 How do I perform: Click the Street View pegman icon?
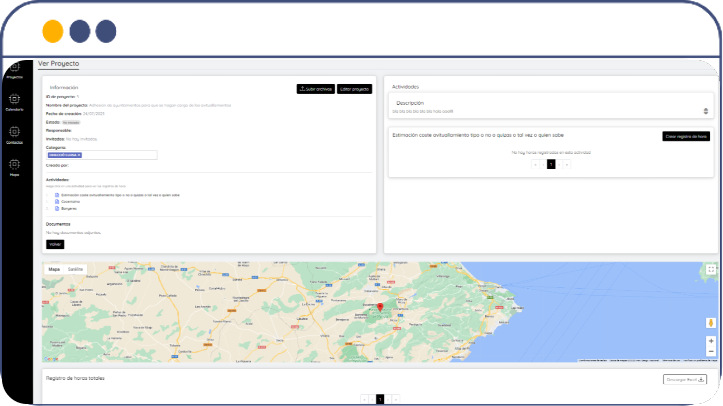coord(711,323)
